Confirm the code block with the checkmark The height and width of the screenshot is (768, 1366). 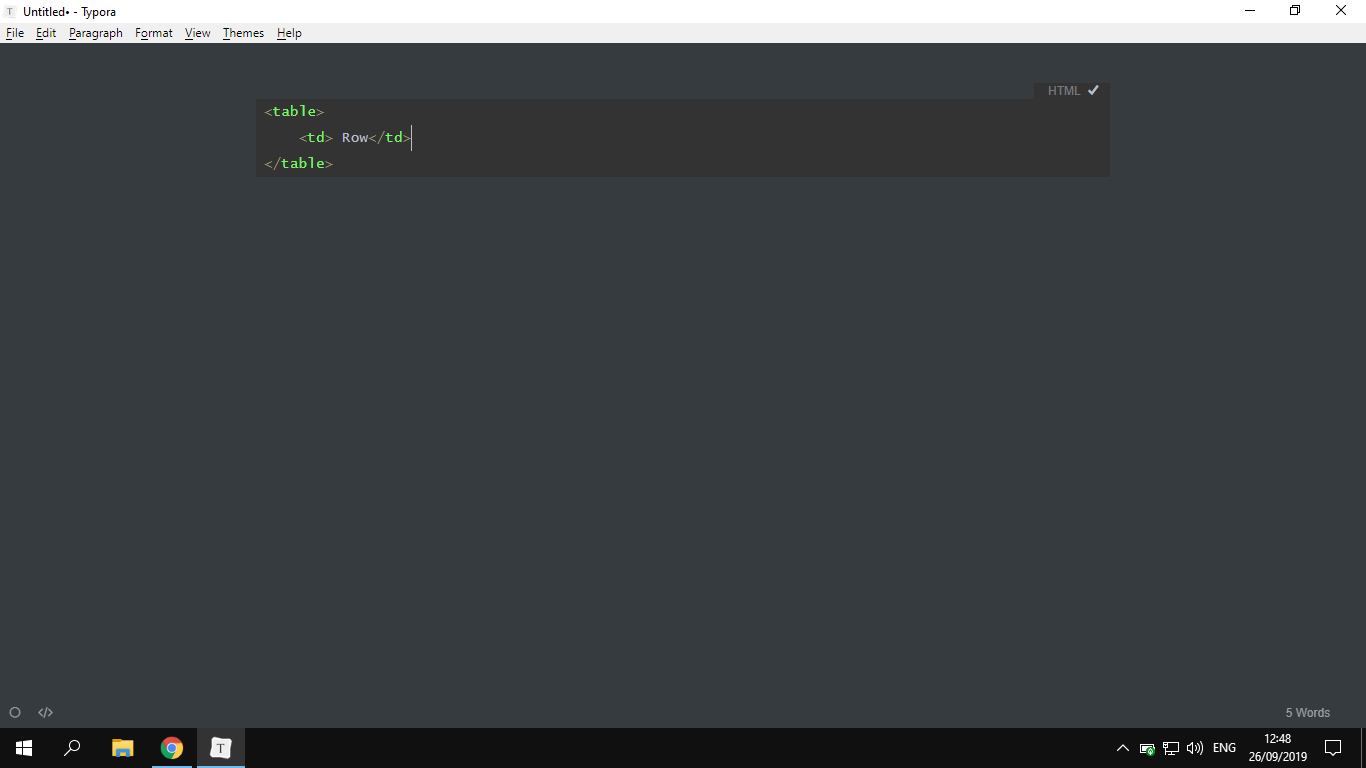click(1092, 90)
